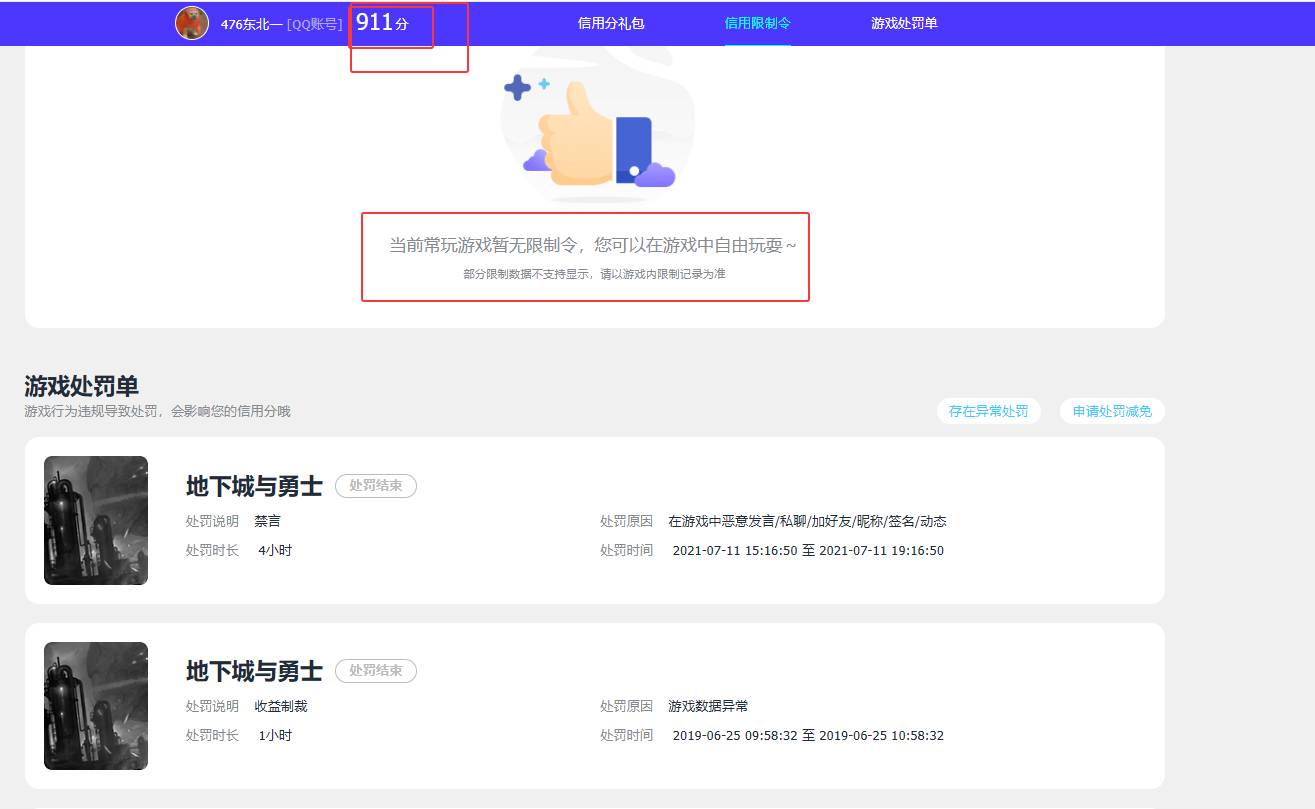Click the 当前常玩游戏暂无限制令 notice box
Image resolution: width=1315 pixels, height=809 pixels.
click(x=586, y=255)
